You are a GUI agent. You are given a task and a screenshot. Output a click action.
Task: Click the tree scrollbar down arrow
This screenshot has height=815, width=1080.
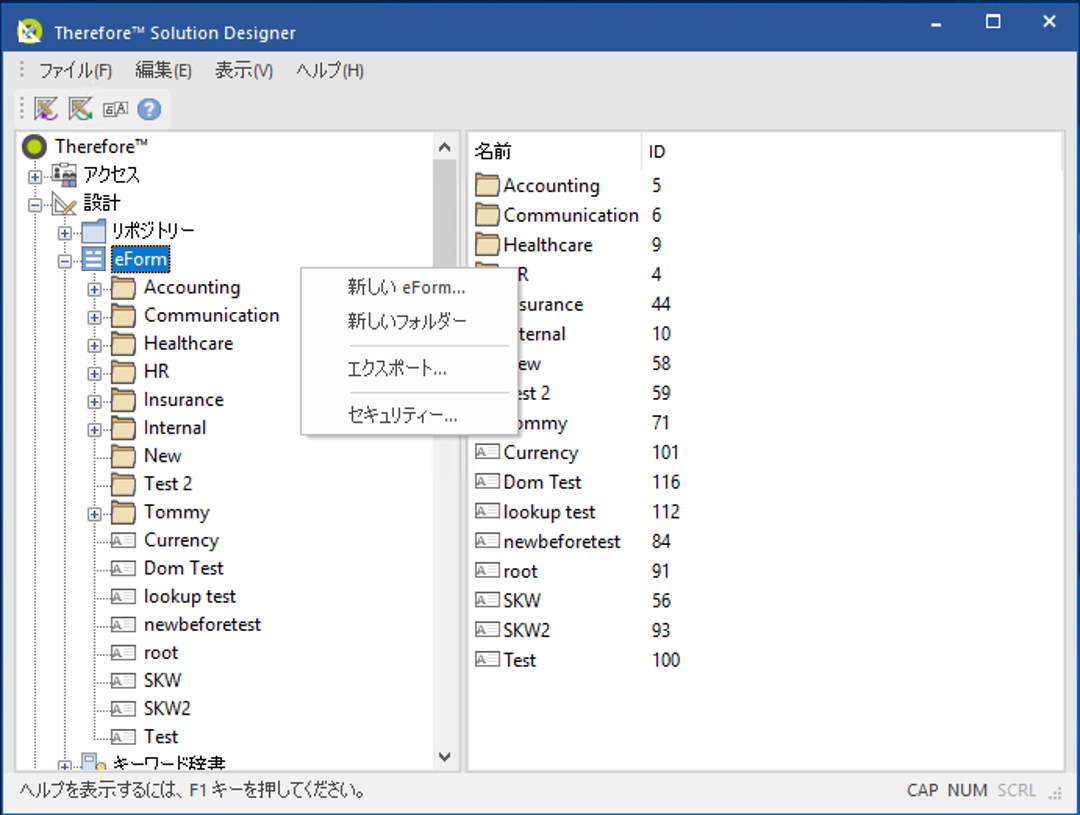click(x=445, y=757)
